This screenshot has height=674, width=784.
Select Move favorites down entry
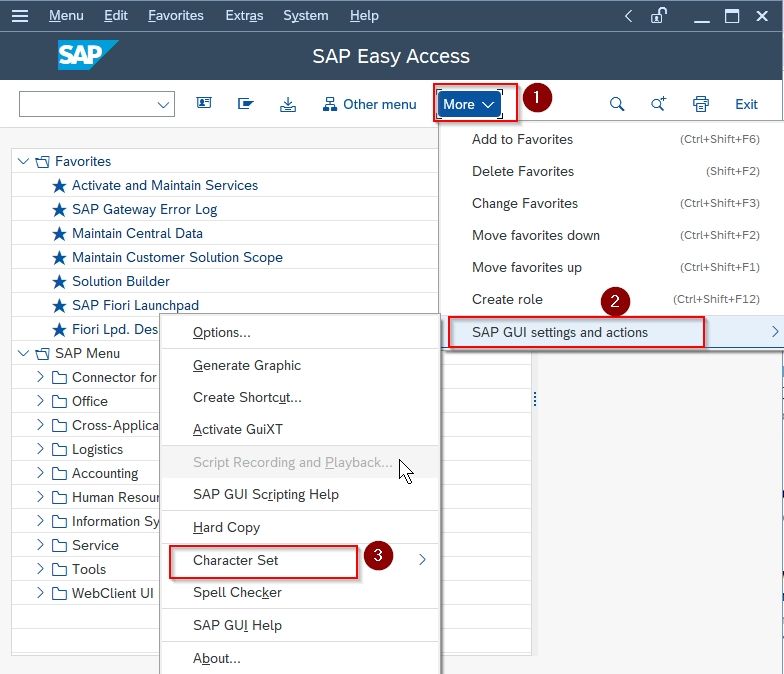click(611, 235)
